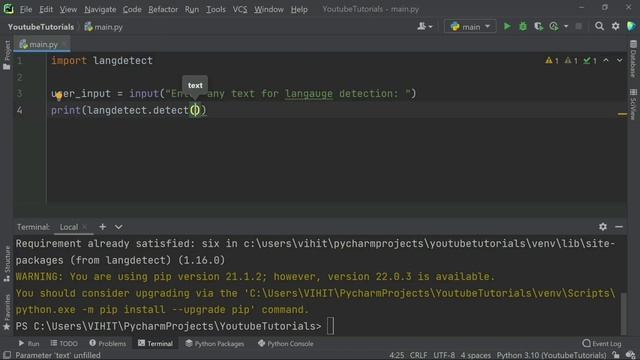Image resolution: width=640 pixels, height=360 pixels.
Task: Open the Python Console tool window
Action: pyautogui.click(x=286, y=344)
